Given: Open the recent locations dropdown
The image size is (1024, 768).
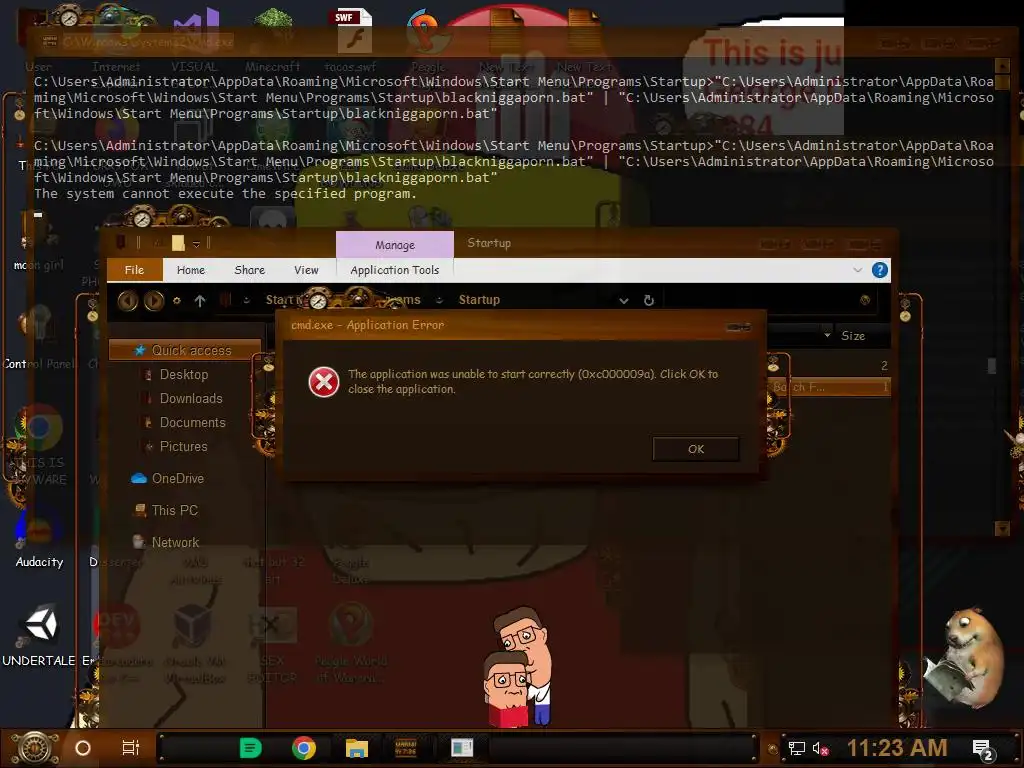Looking at the screenshot, I should tap(176, 300).
